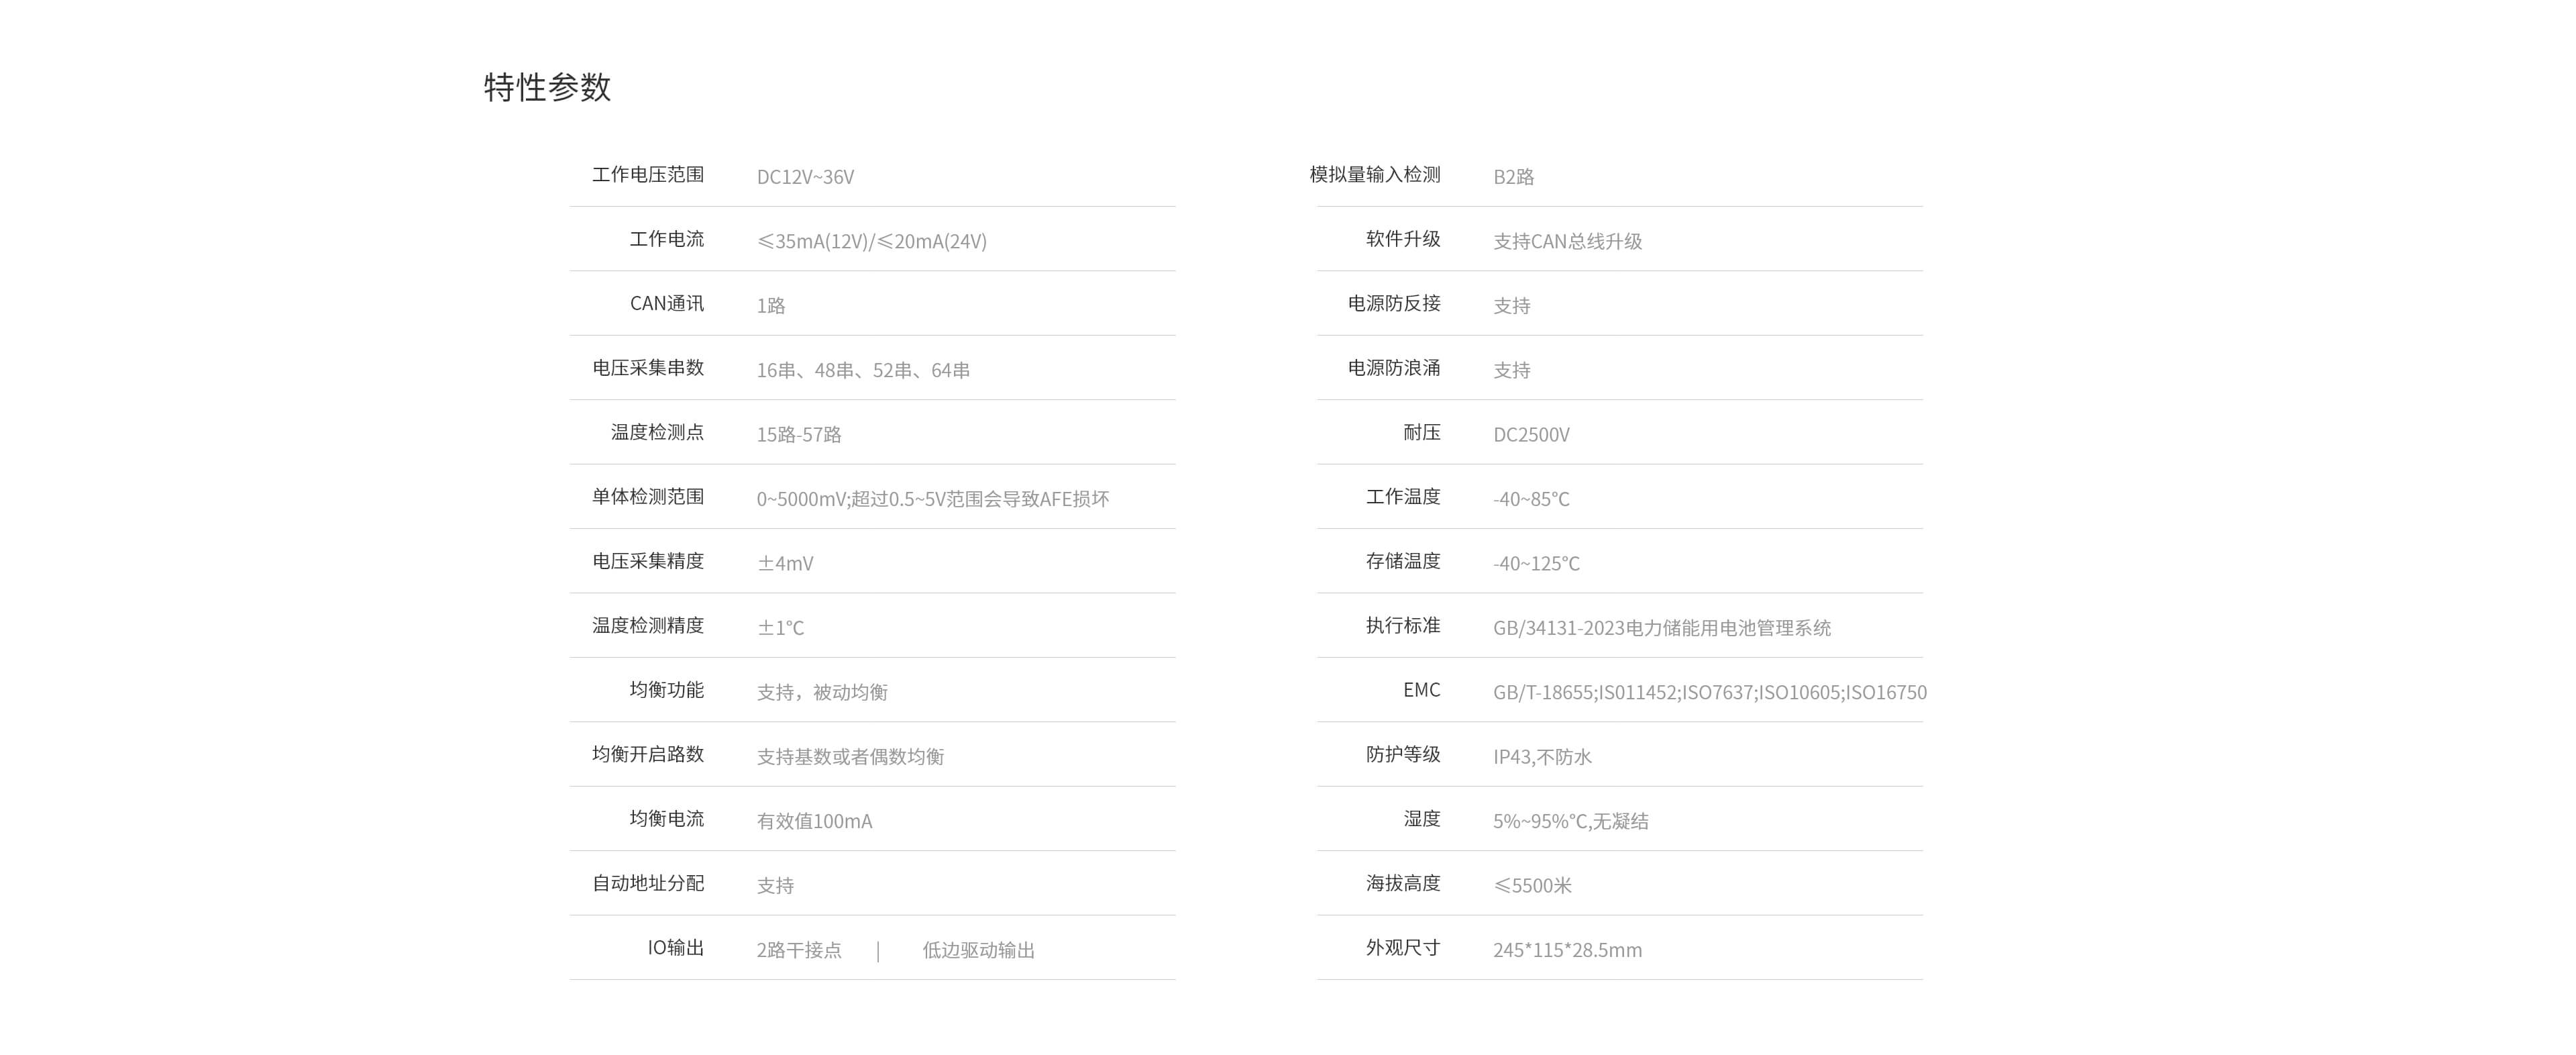Click the 16串、48串、52串、64串 value

[863, 370]
